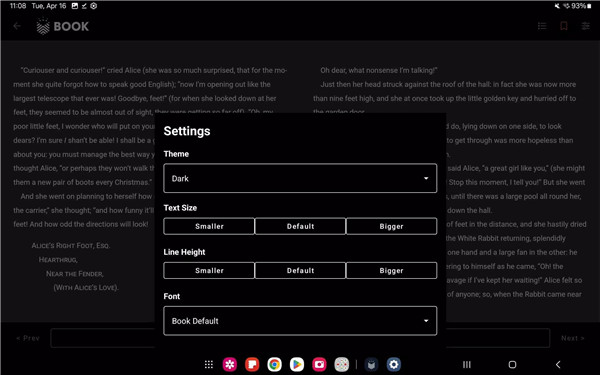Click the text "Alice's Right Foot, Esq."

[x=71, y=246]
